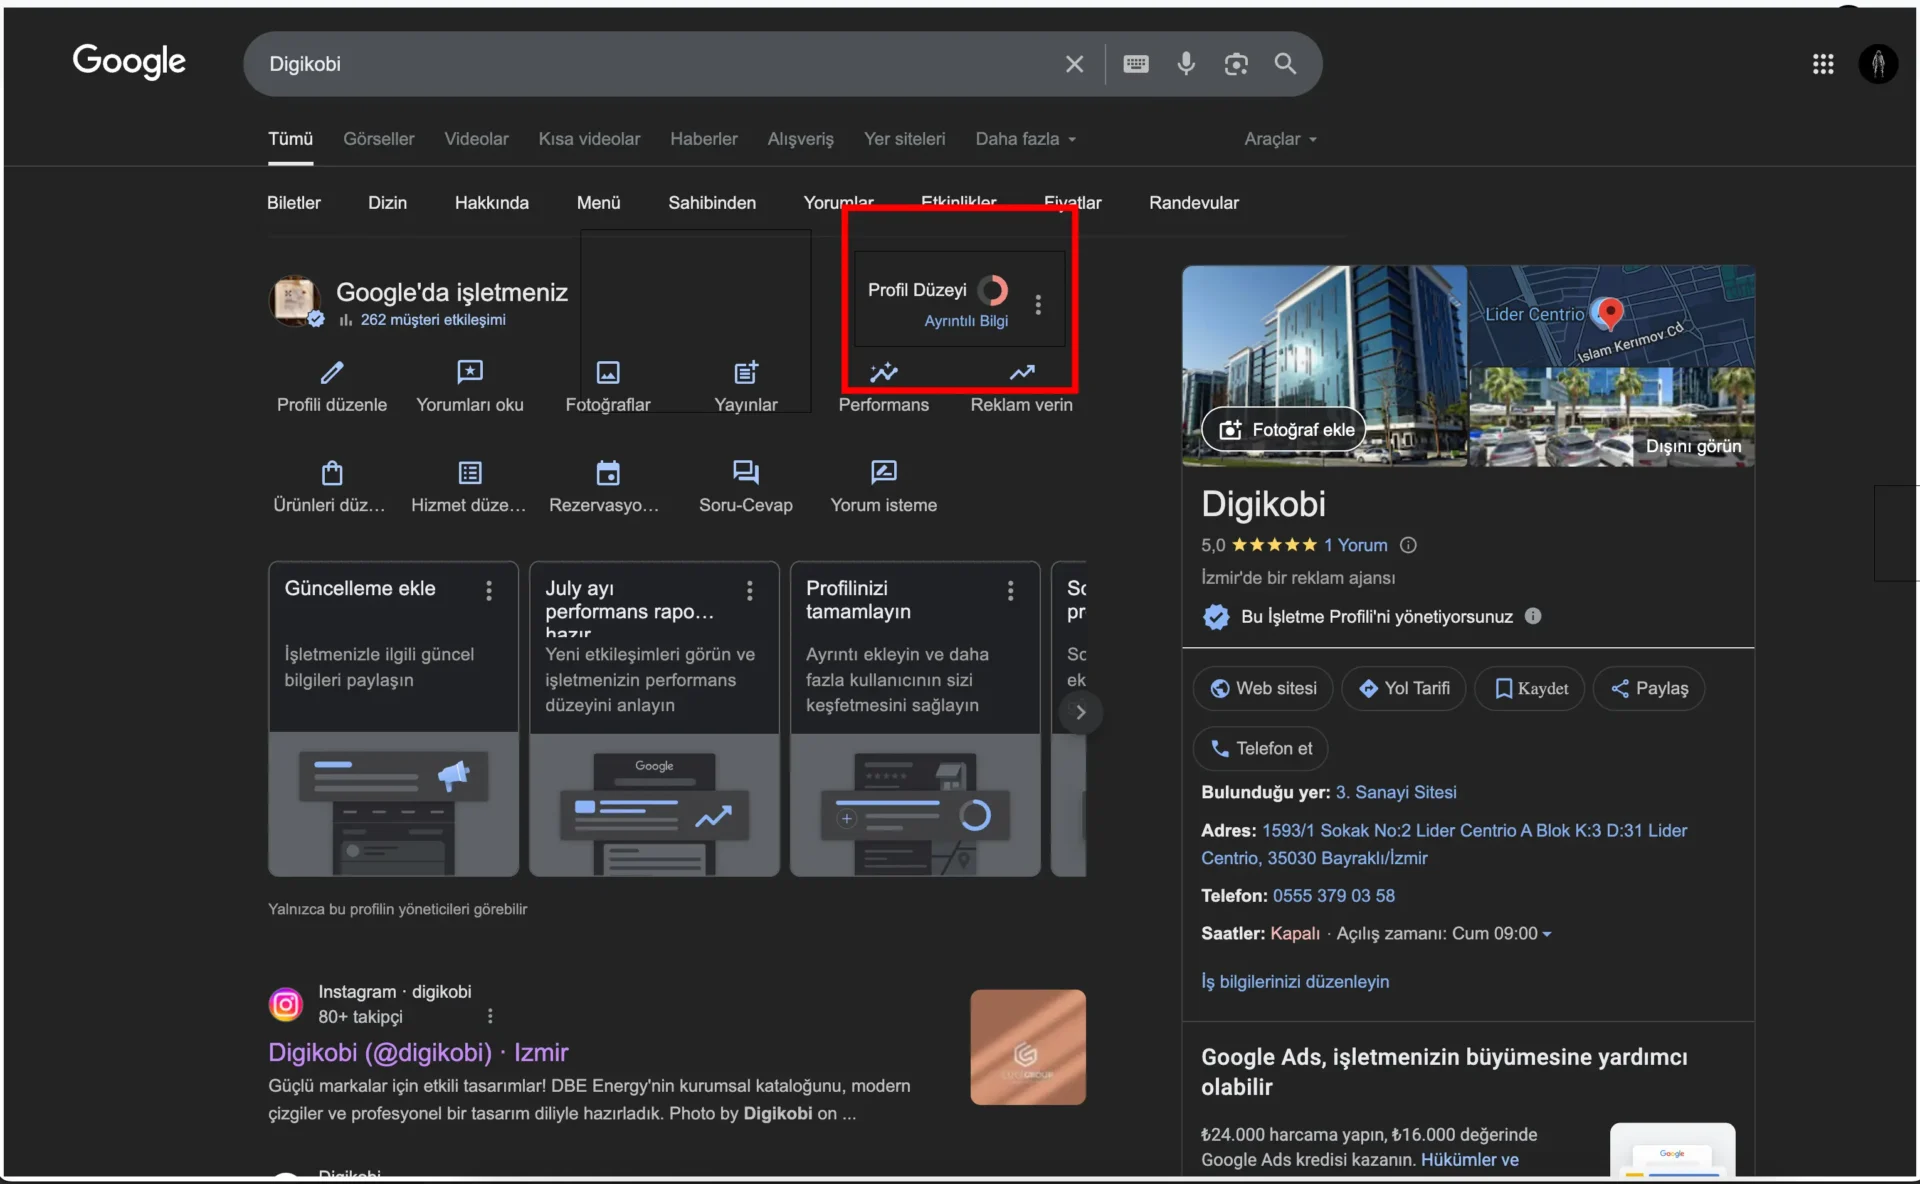1920x1184 pixels.
Task: Open Yayınlar posts icon
Action: coord(746,373)
